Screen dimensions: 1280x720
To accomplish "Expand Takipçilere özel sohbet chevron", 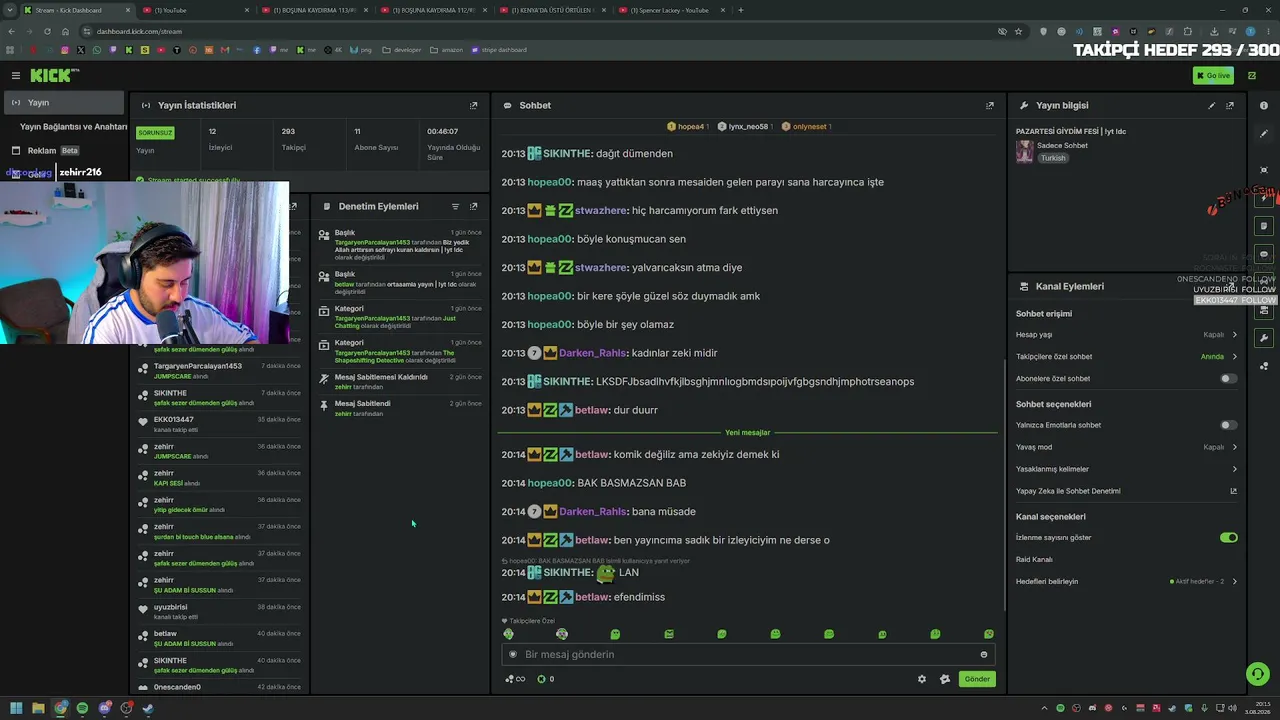I will pos(1234,357).
